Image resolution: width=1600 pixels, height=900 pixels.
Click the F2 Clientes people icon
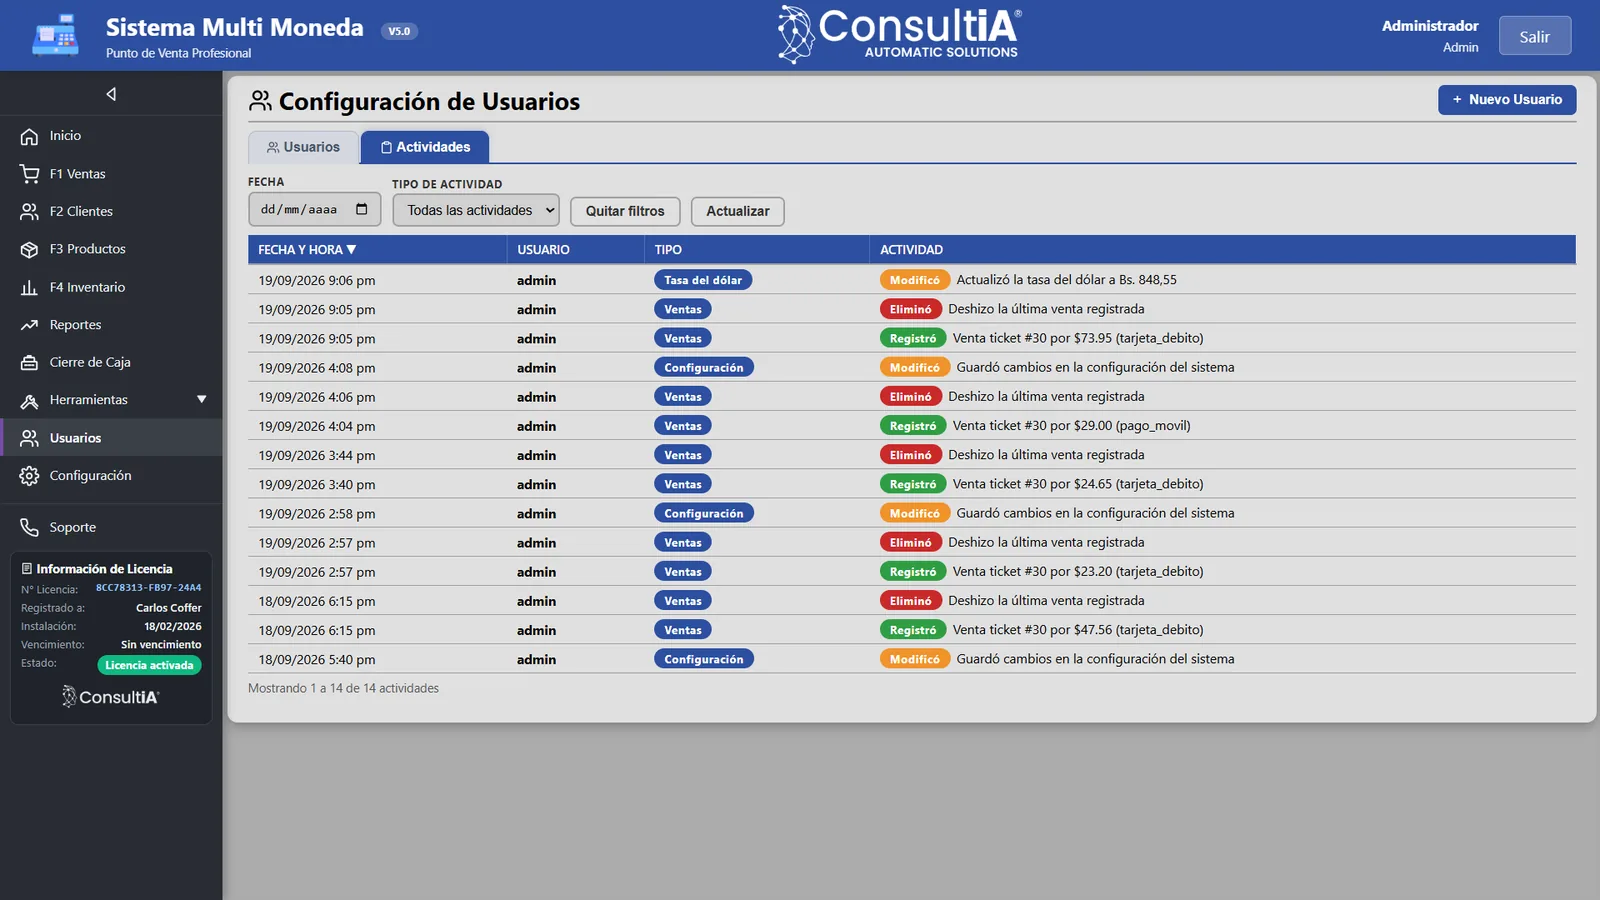coord(30,212)
